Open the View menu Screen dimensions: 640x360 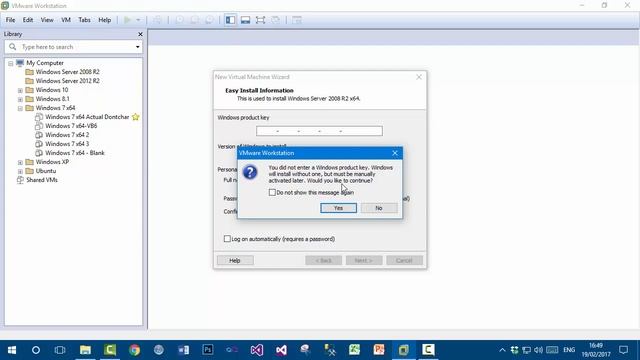[47, 20]
